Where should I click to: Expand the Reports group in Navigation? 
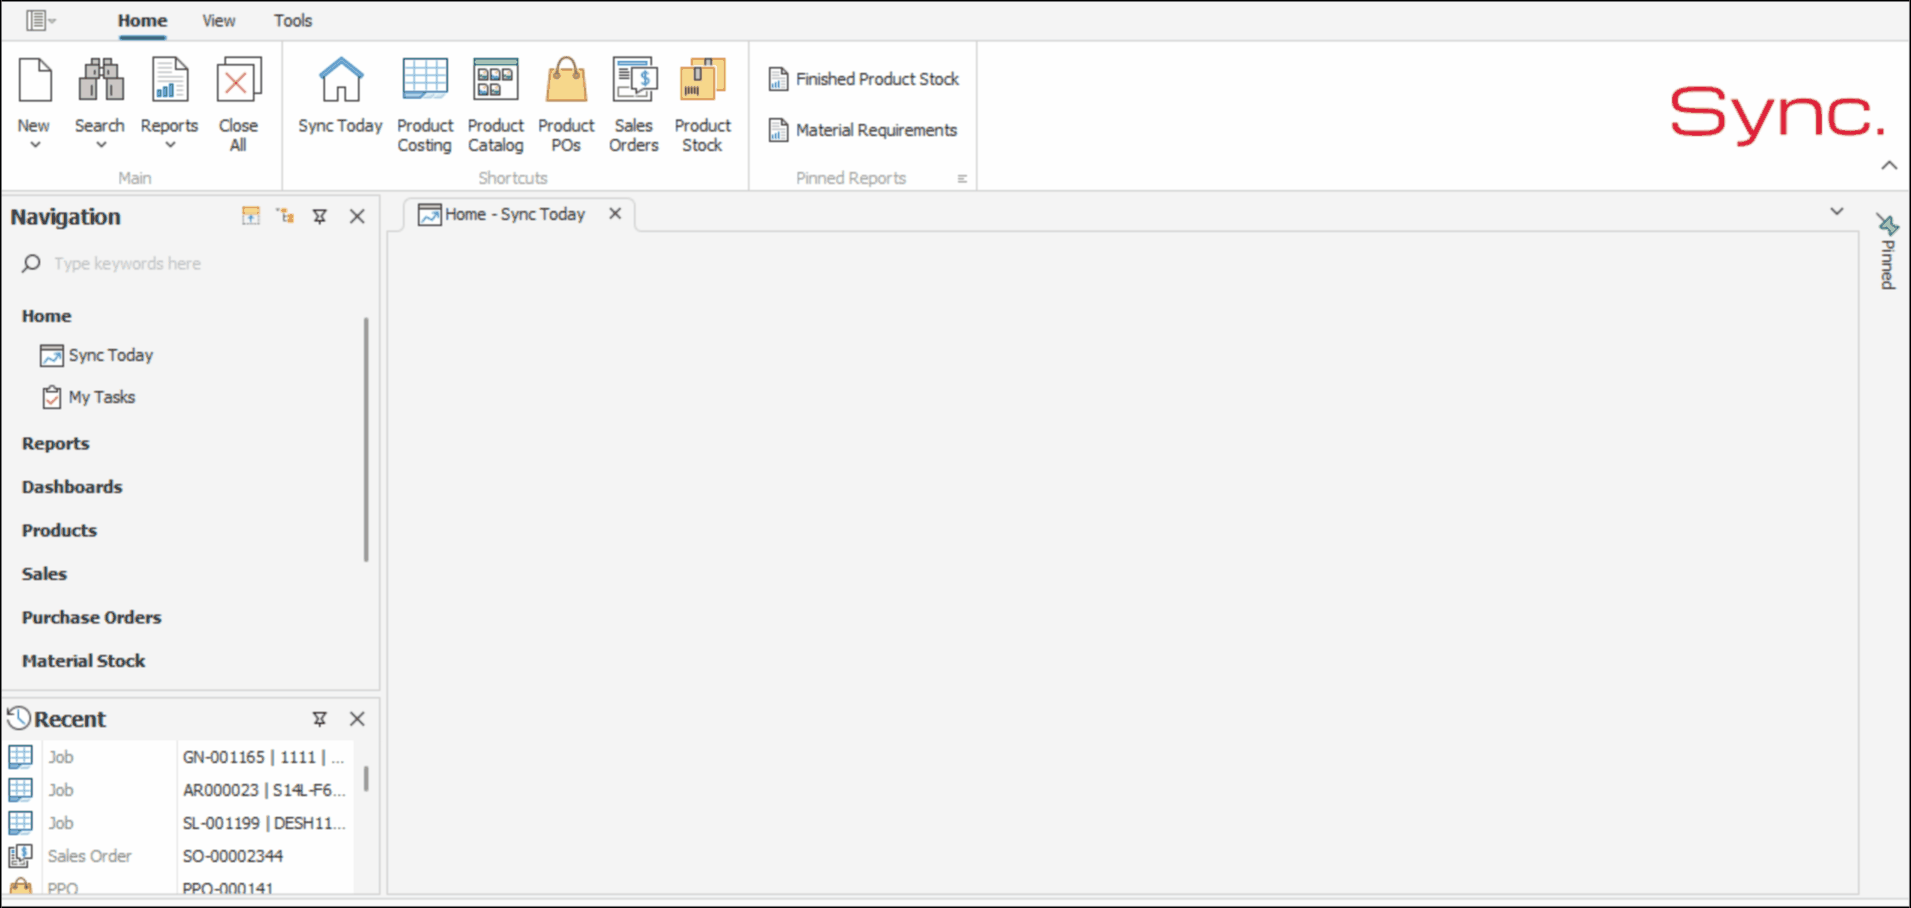55,444
